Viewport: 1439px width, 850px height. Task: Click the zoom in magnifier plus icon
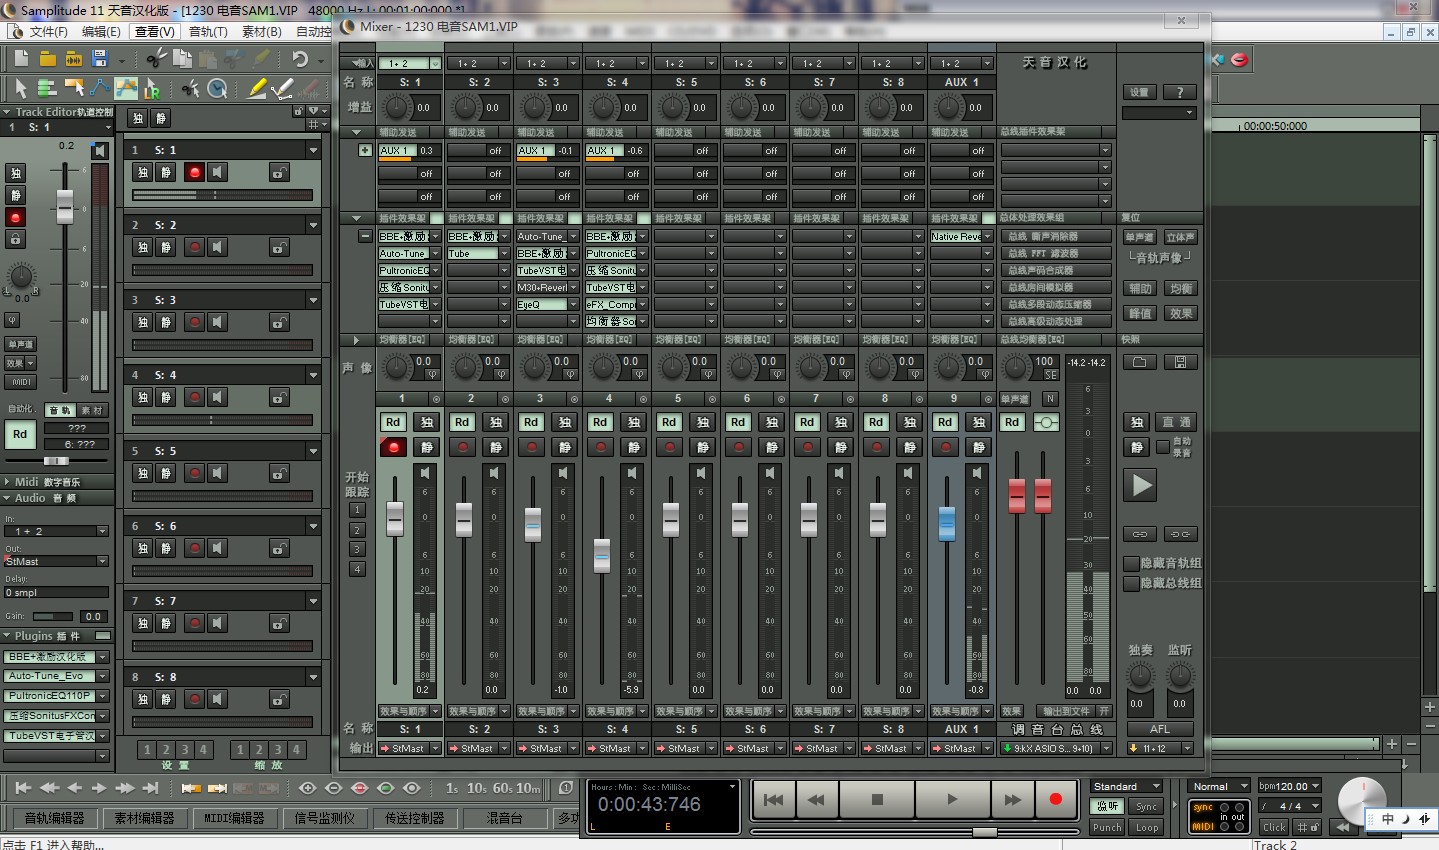point(306,788)
